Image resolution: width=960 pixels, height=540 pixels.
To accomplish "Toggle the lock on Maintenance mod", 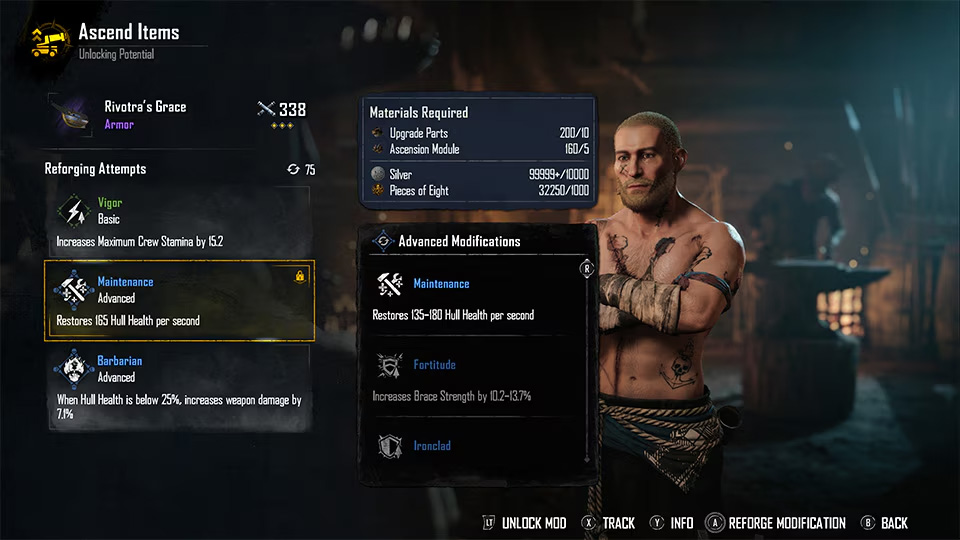I will [300, 276].
